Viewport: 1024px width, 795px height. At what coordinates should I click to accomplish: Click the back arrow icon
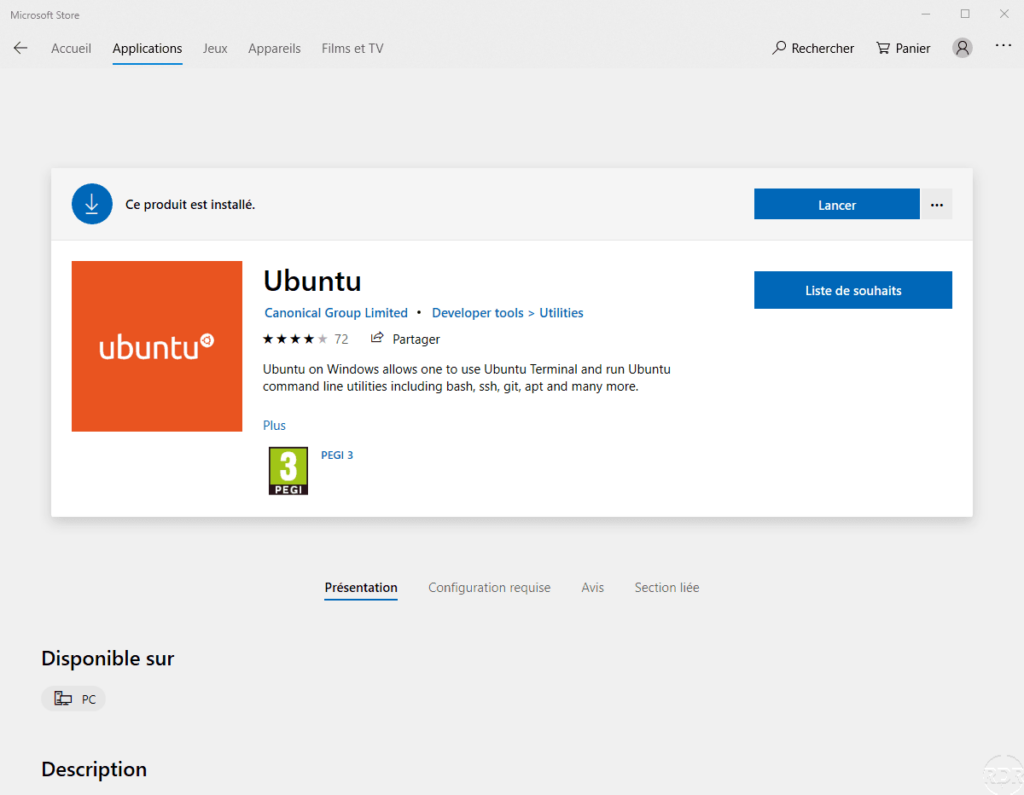tap(20, 48)
